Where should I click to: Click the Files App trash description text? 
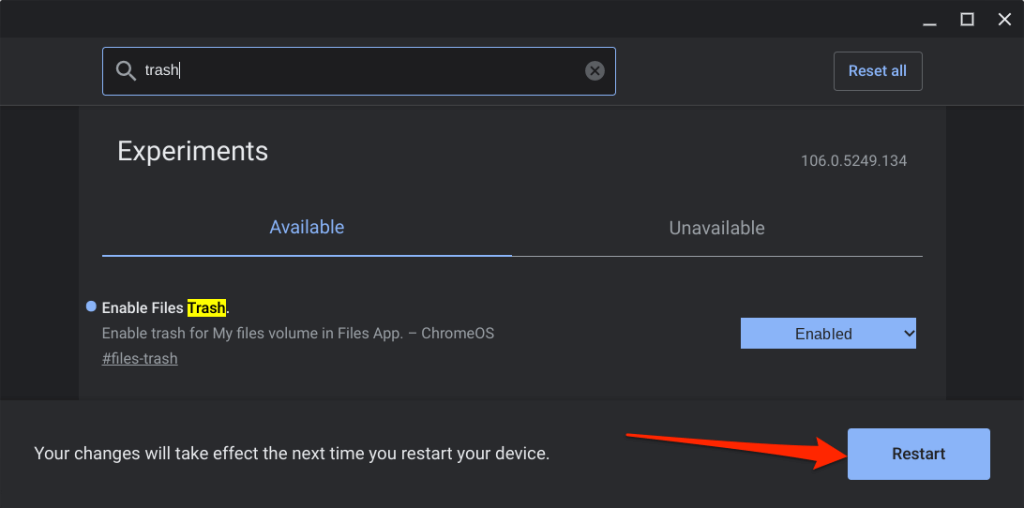298,333
